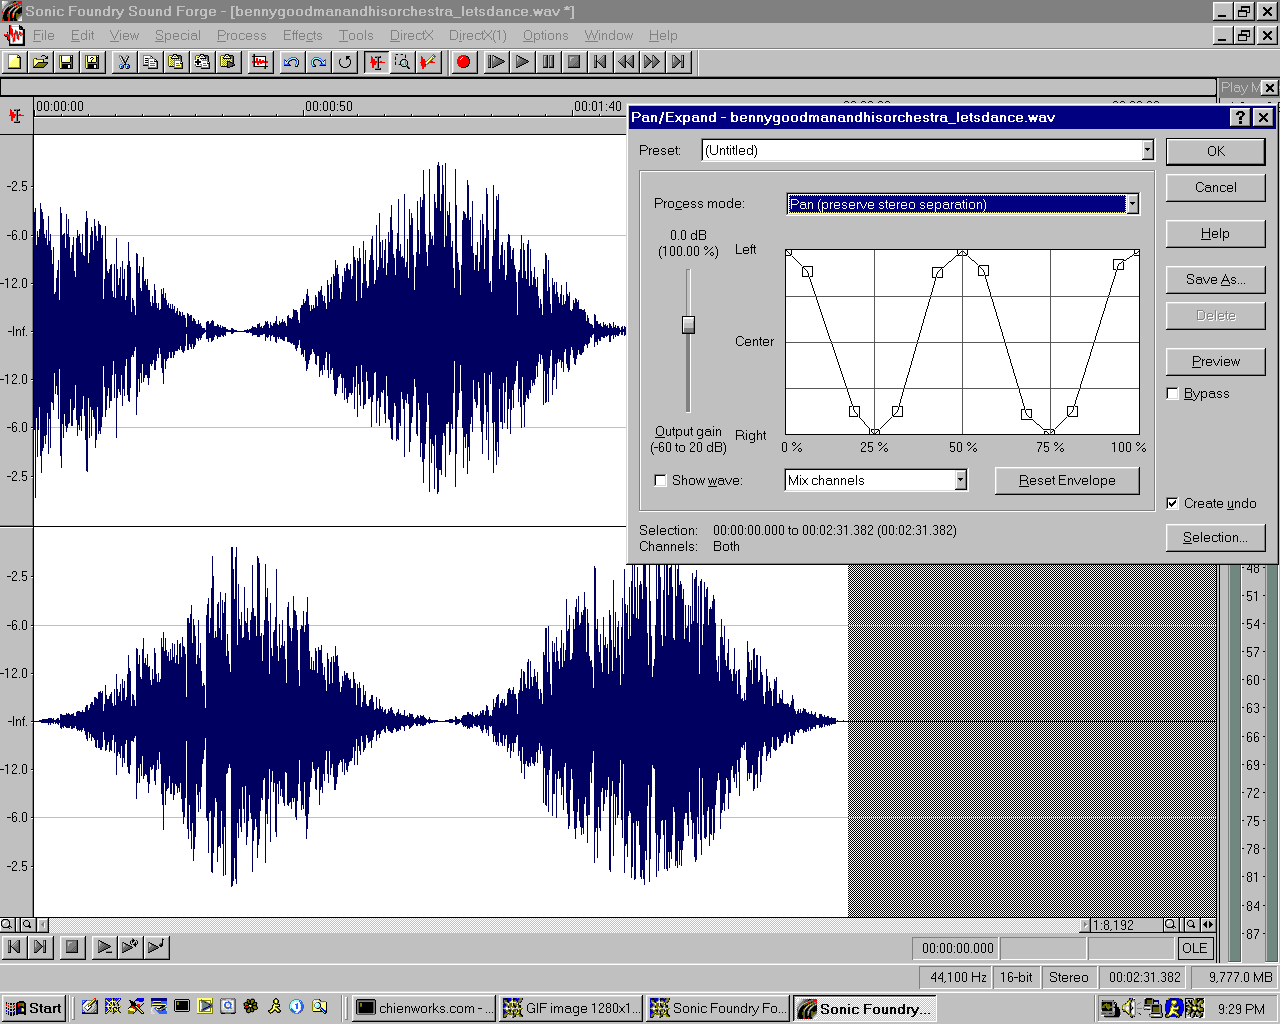Screen dimensions: 1280x1024
Task: Open the File menu
Action: [44, 35]
